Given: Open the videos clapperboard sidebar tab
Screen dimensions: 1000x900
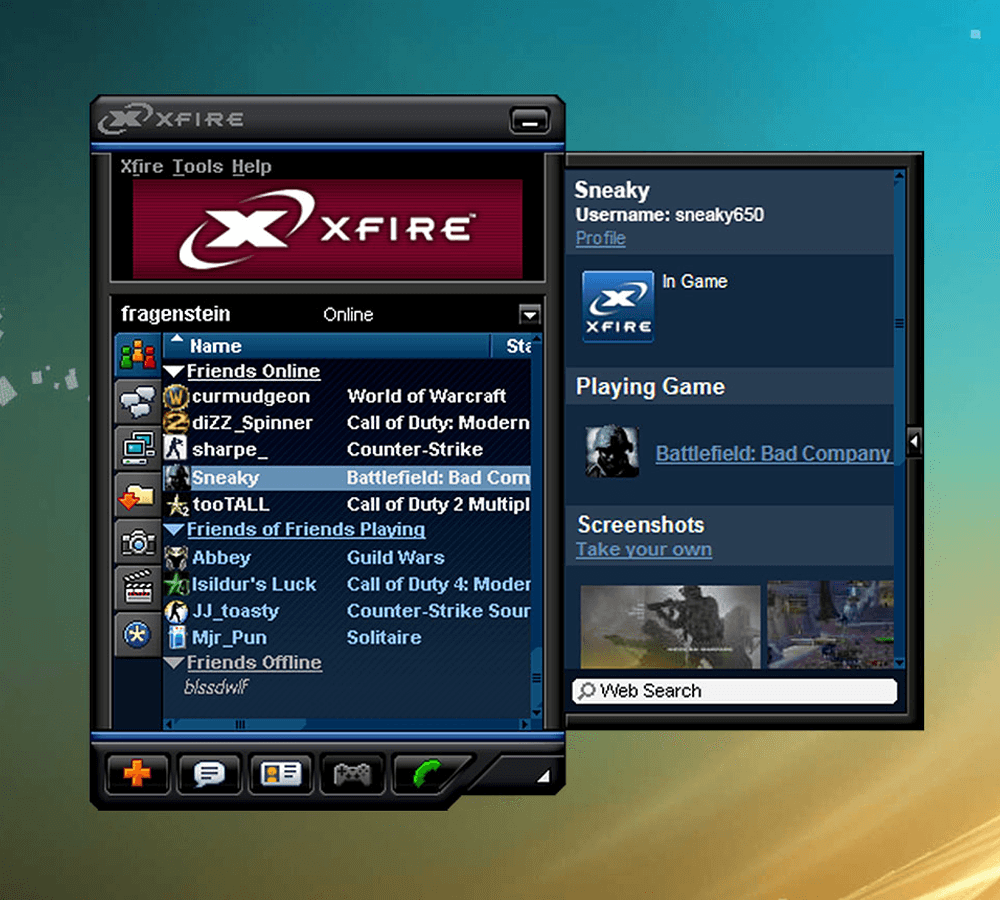Looking at the screenshot, I should pos(137,588).
